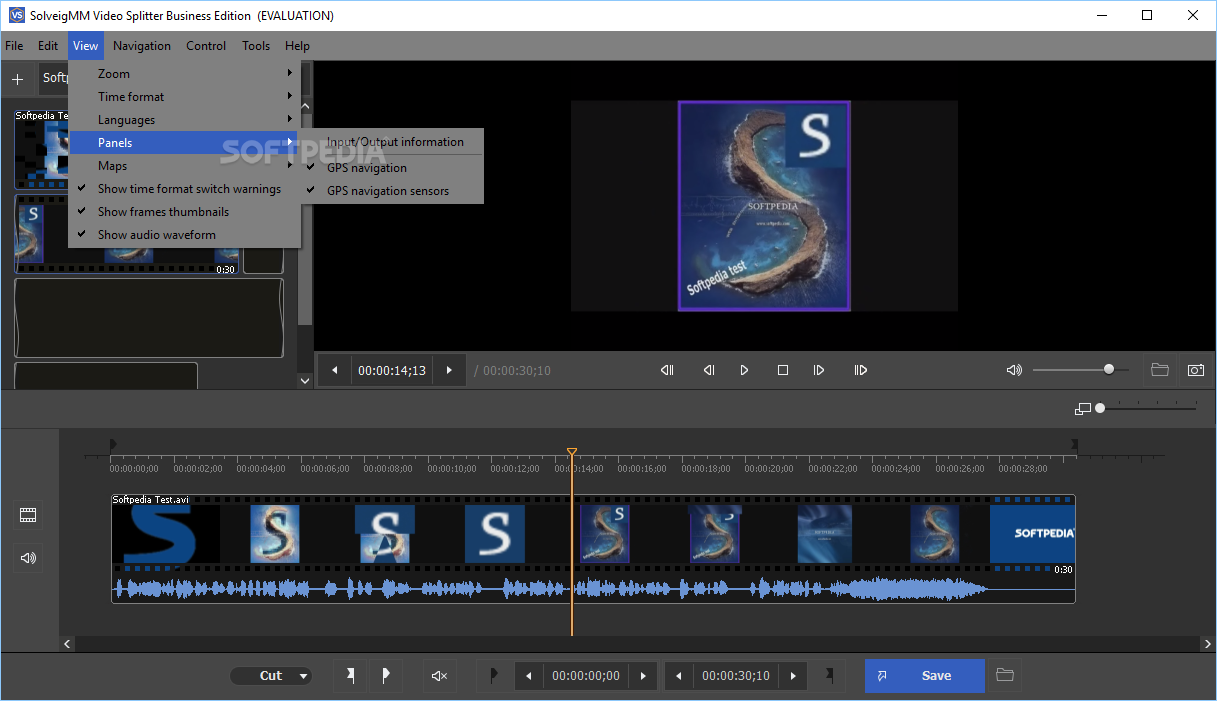
Task: Toggle Input/Output information panel
Action: click(391, 142)
